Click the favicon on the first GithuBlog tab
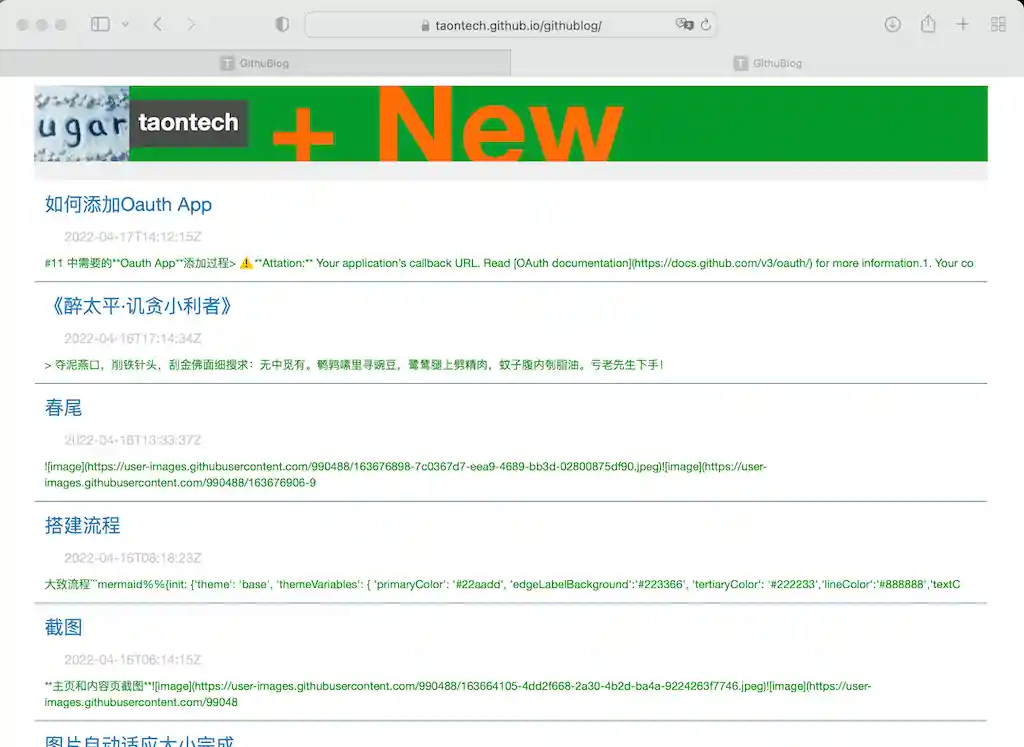 click(x=227, y=63)
